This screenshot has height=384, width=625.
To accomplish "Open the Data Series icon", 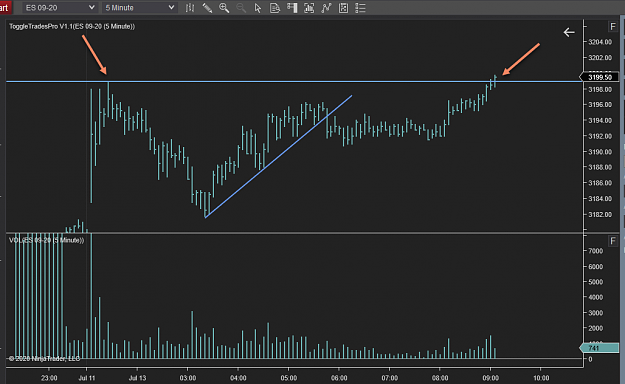I will (309, 8).
